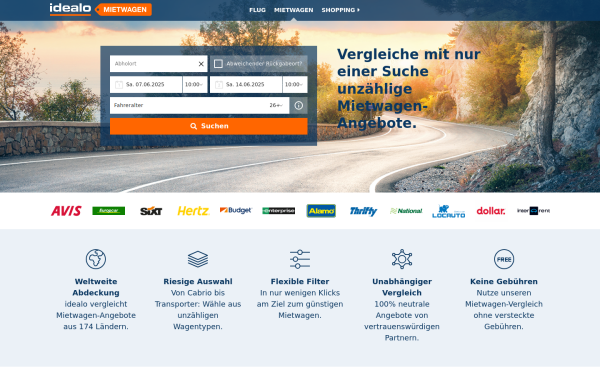Viewport: 600px width, 375px height.
Task: Enable abweichender Rückgabeort checkbox
Action: click(x=218, y=64)
